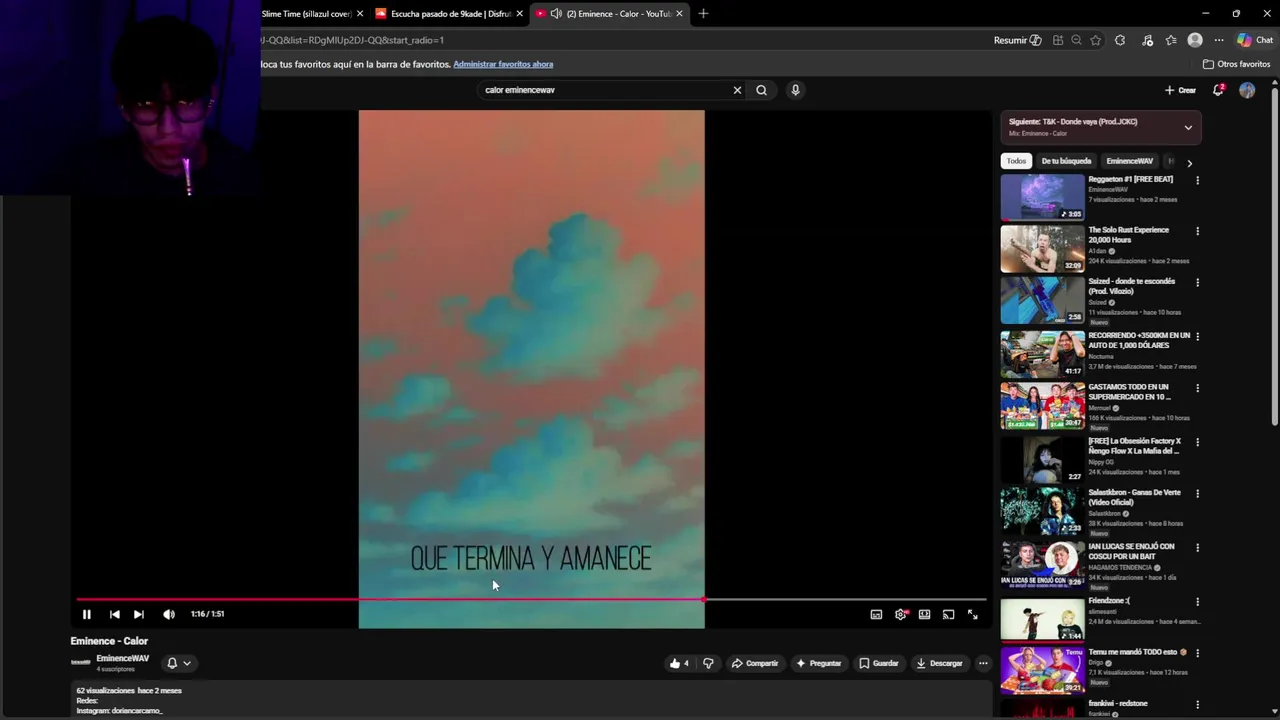Open the favorites list icon
1280x720 pixels.
[1171, 41]
